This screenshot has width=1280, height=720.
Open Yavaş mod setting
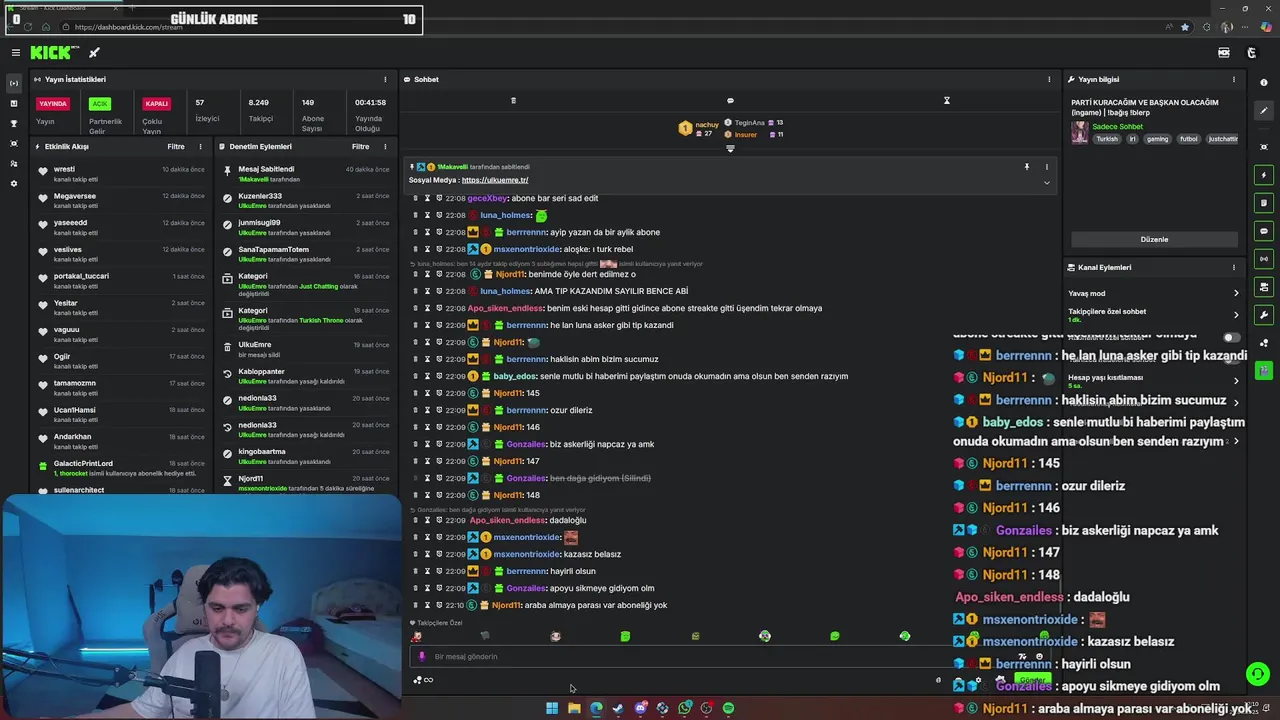[x=1154, y=293]
